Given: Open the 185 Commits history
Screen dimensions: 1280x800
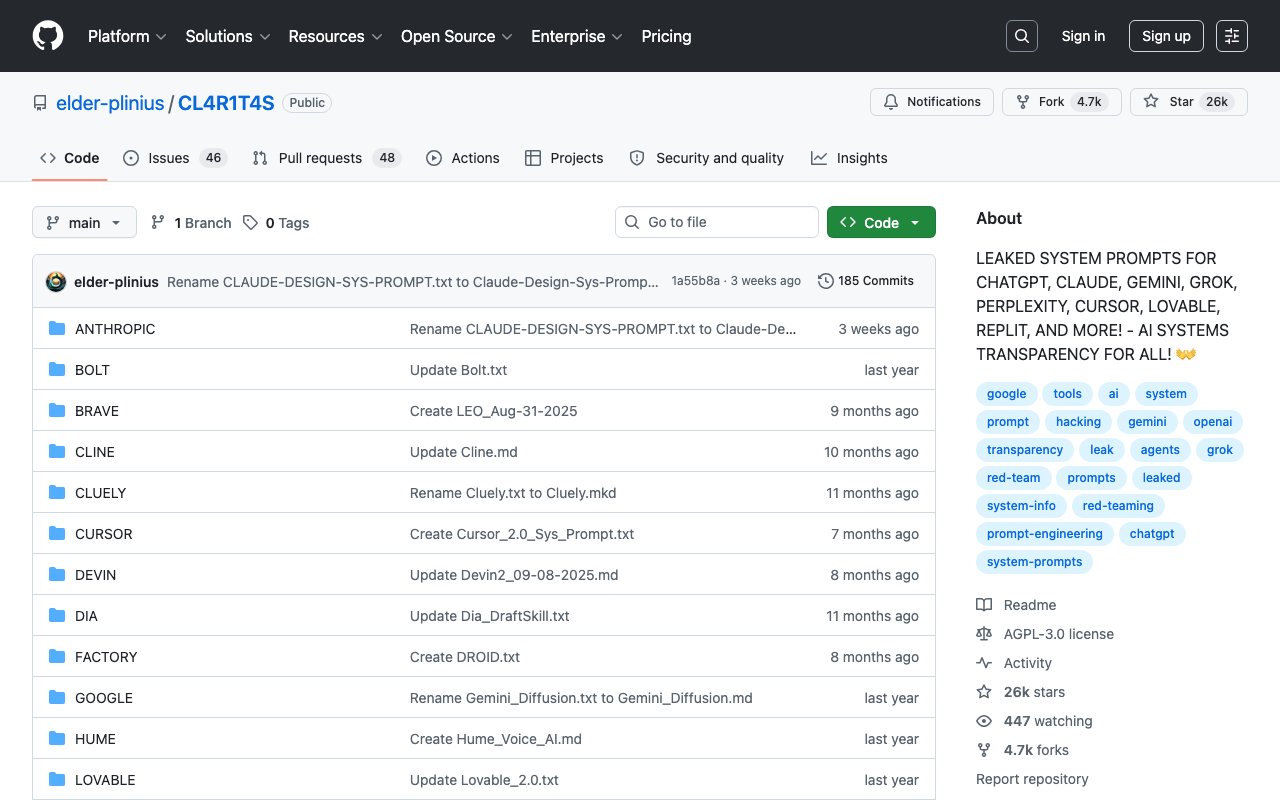Looking at the screenshot, I should pos(866,281).
